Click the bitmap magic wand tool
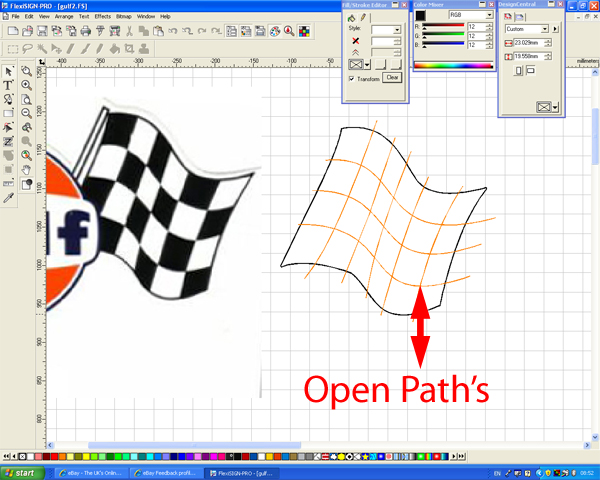The image size is (600, 480). point(42,49)
